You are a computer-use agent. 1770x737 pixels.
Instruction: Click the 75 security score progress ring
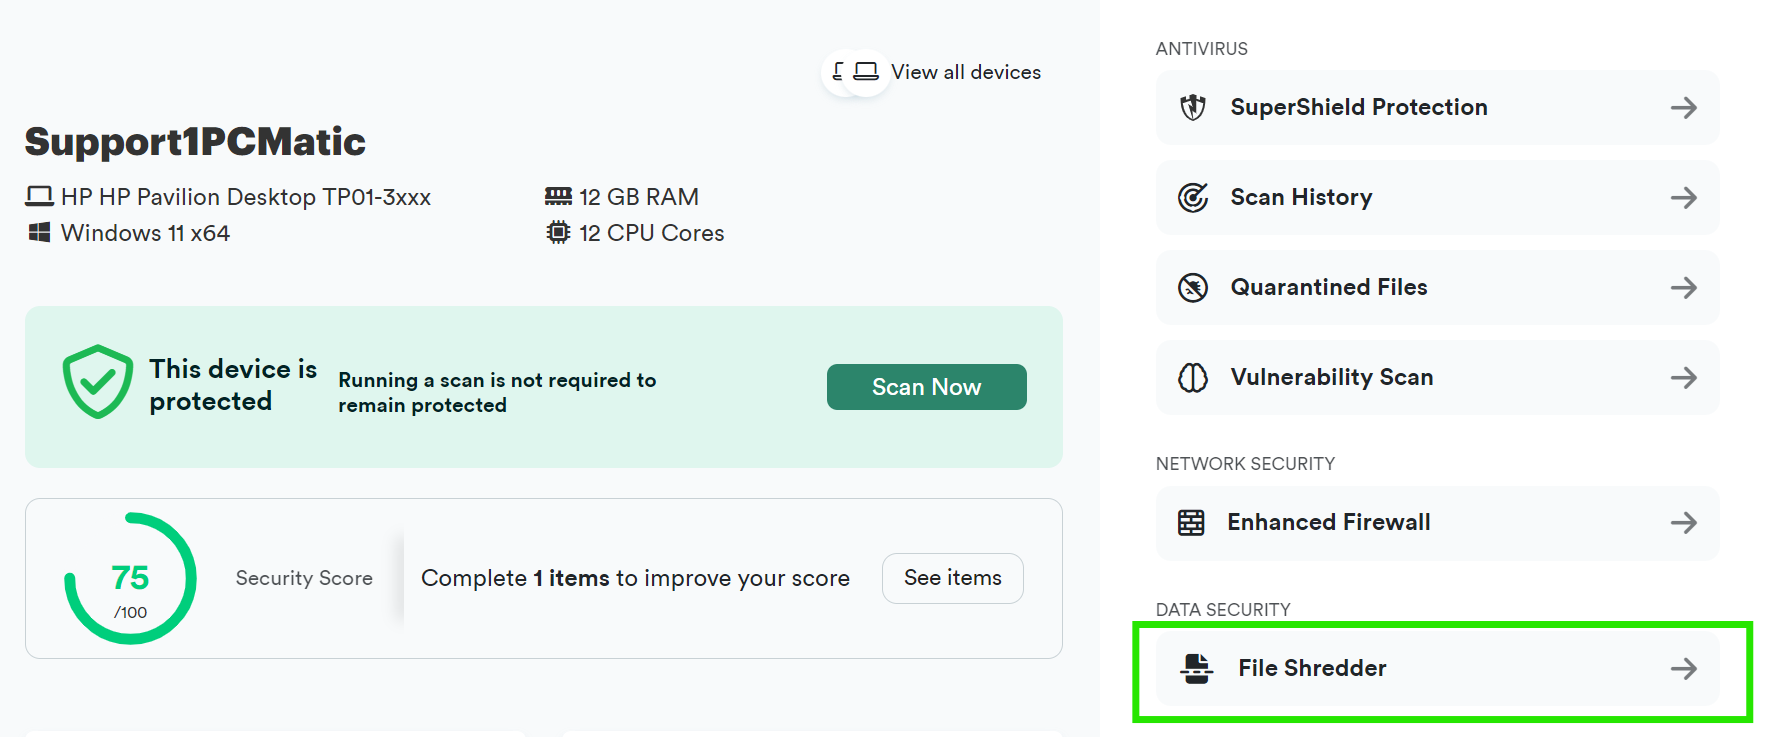coord(130,578)
